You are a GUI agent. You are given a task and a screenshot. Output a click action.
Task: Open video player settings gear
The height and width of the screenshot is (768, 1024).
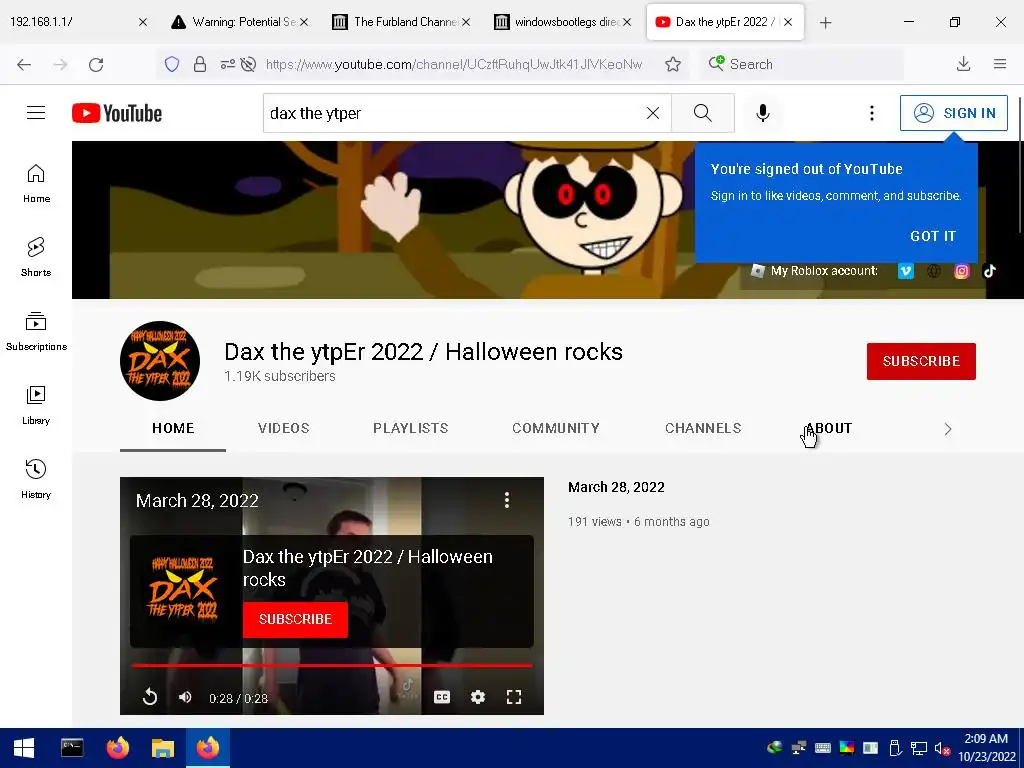pyautogui.click(x=478, y=697)
